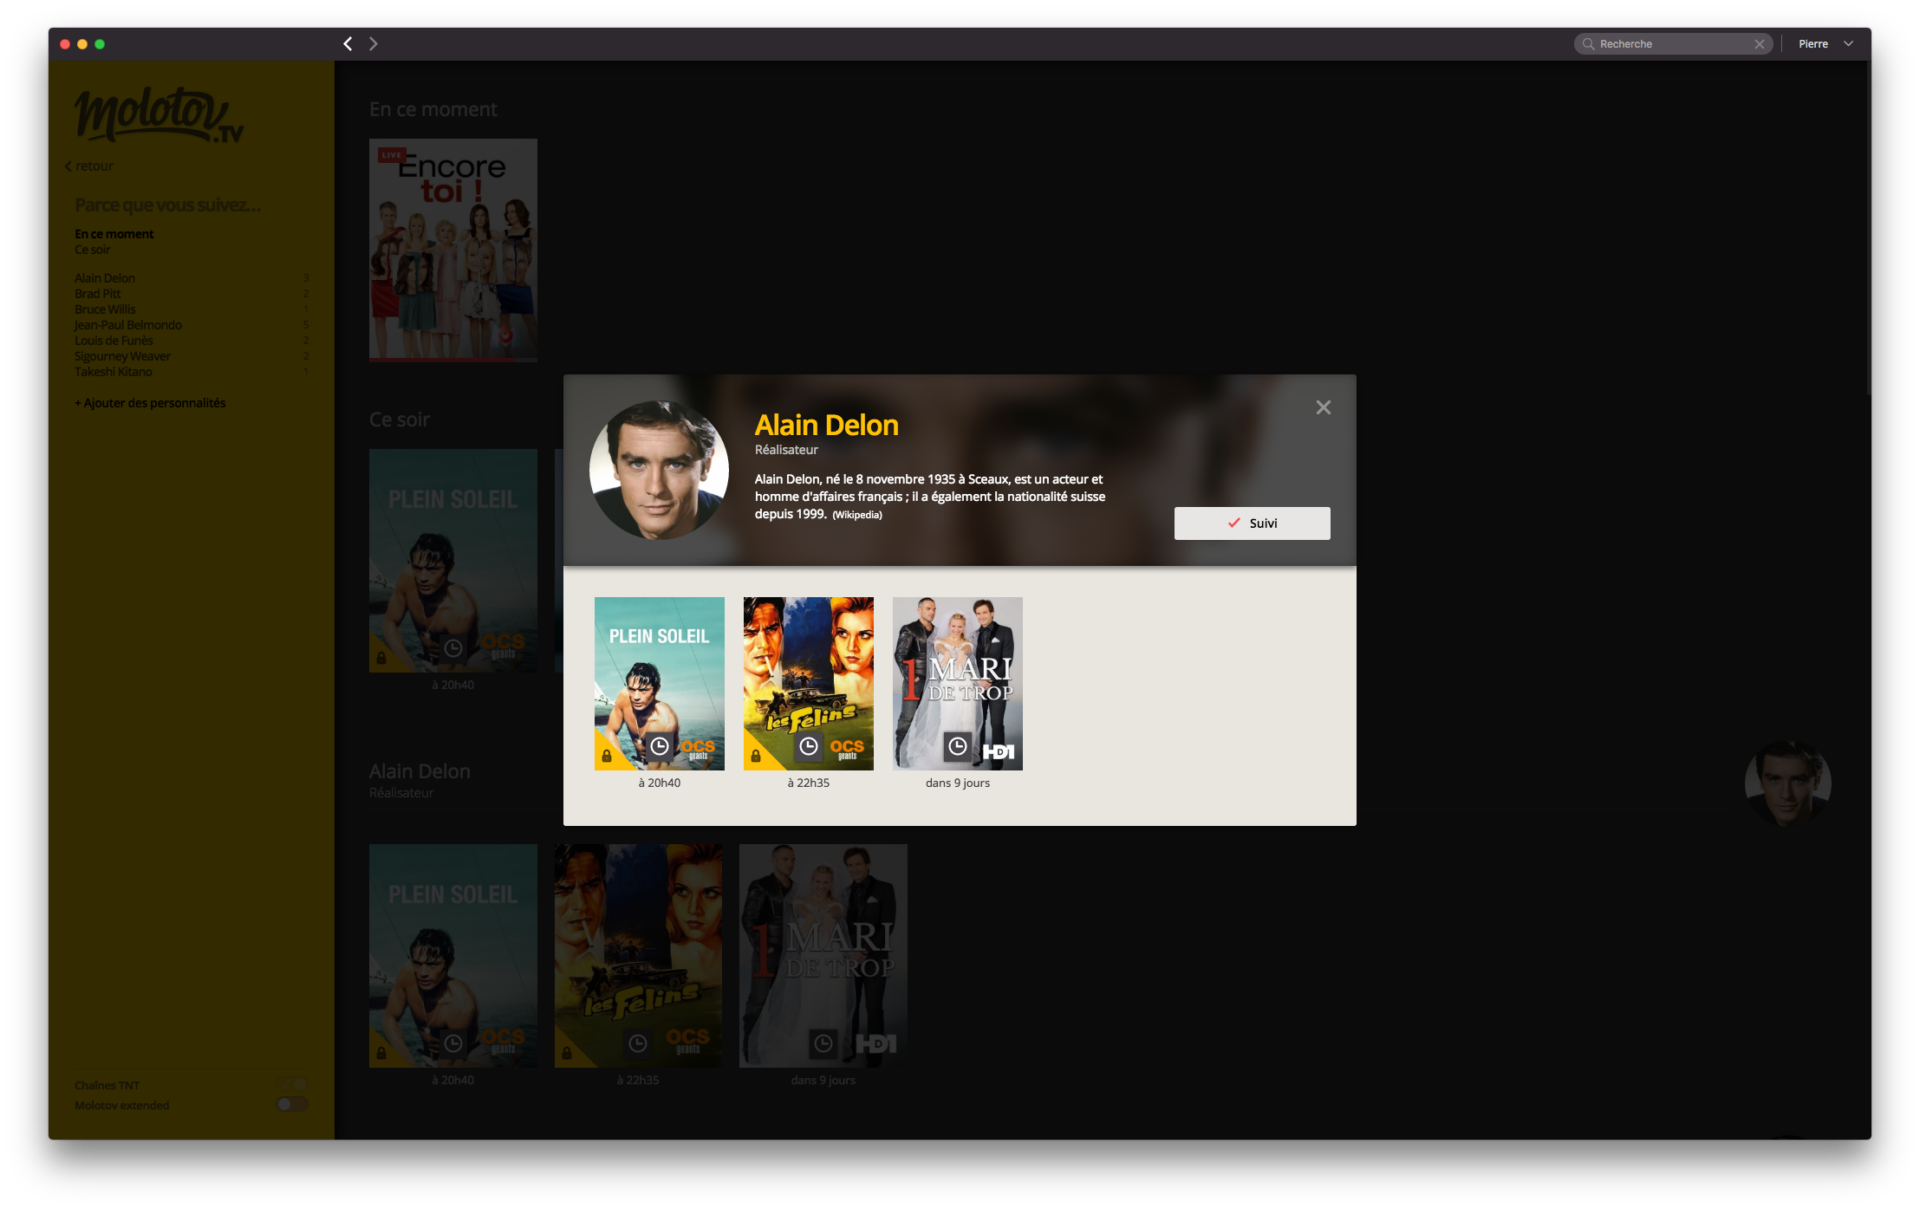Toggle the Chaînes TNT switch
This screenshot has width=1920, height=1209.
click(x=293, y=1085)
